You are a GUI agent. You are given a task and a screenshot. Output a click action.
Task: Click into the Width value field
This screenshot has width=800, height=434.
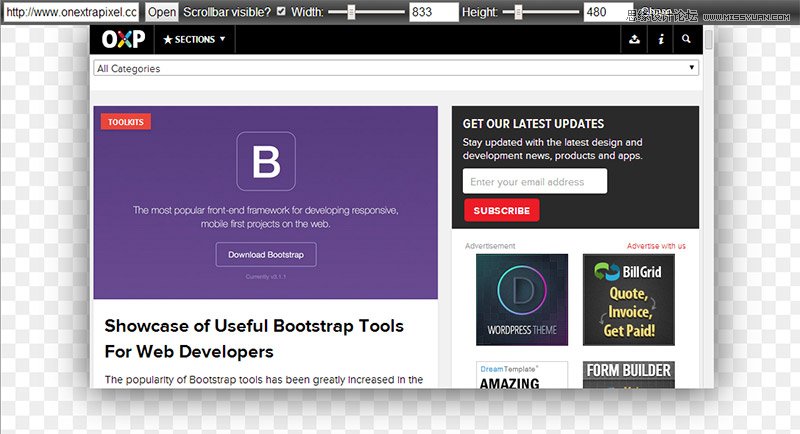(x=433, y=12)
